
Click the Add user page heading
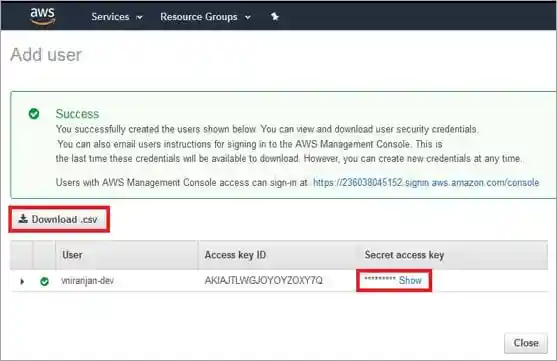pos(46,55)
